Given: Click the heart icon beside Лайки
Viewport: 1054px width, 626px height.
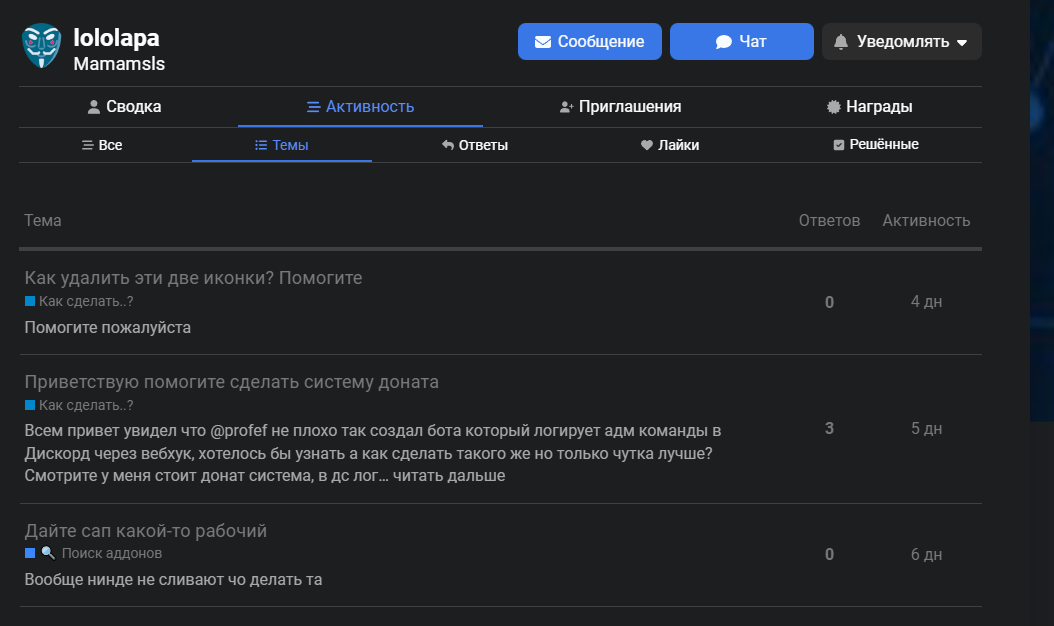Looking at the screenshot, I should point(647,145).
